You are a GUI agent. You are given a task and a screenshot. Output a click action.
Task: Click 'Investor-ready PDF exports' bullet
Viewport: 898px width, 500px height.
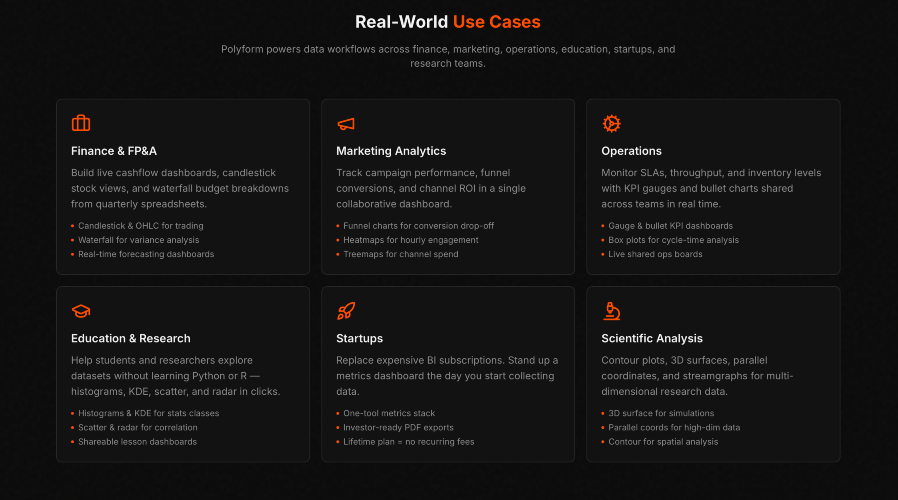[399, 427]
